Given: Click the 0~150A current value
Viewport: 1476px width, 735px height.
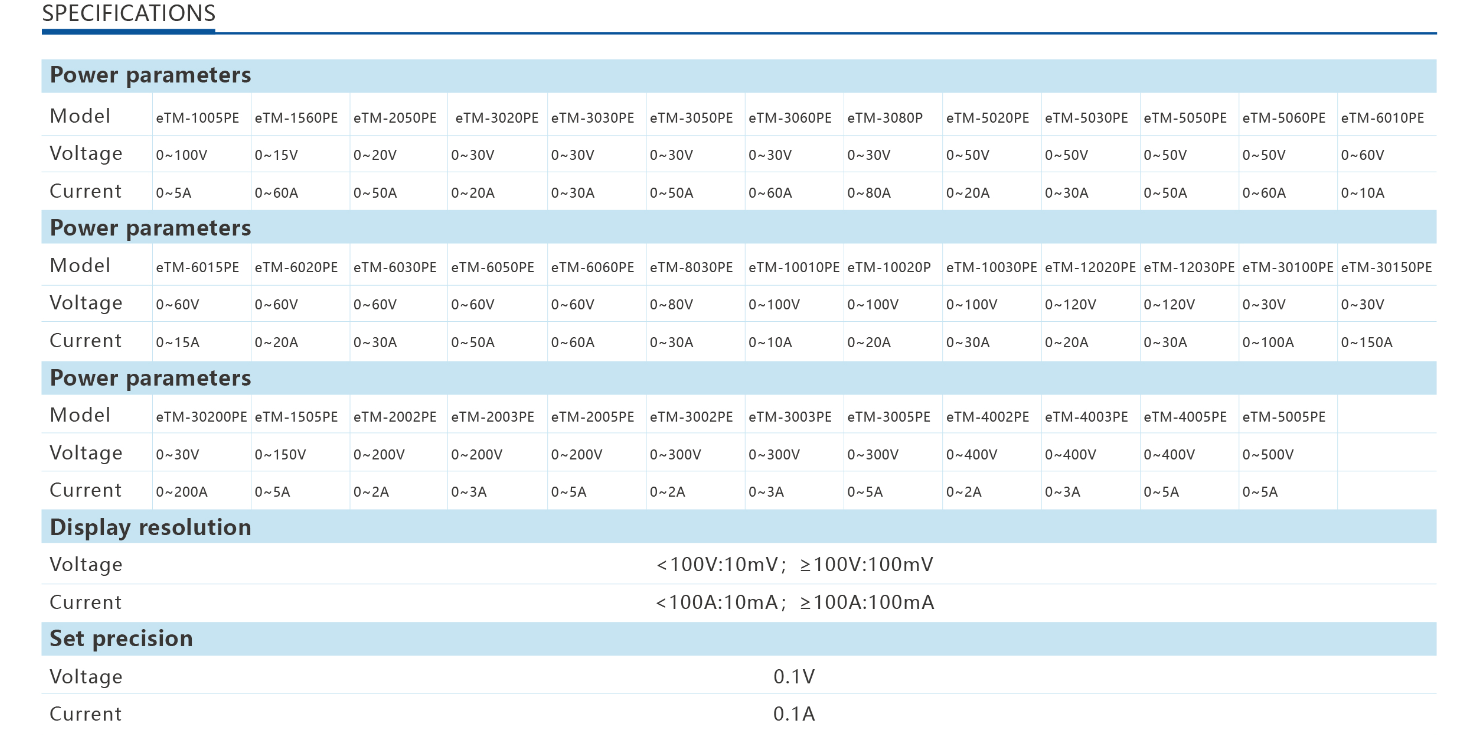Looking at the screenshot, I should pyautogui.click(x=1367, y=343).
